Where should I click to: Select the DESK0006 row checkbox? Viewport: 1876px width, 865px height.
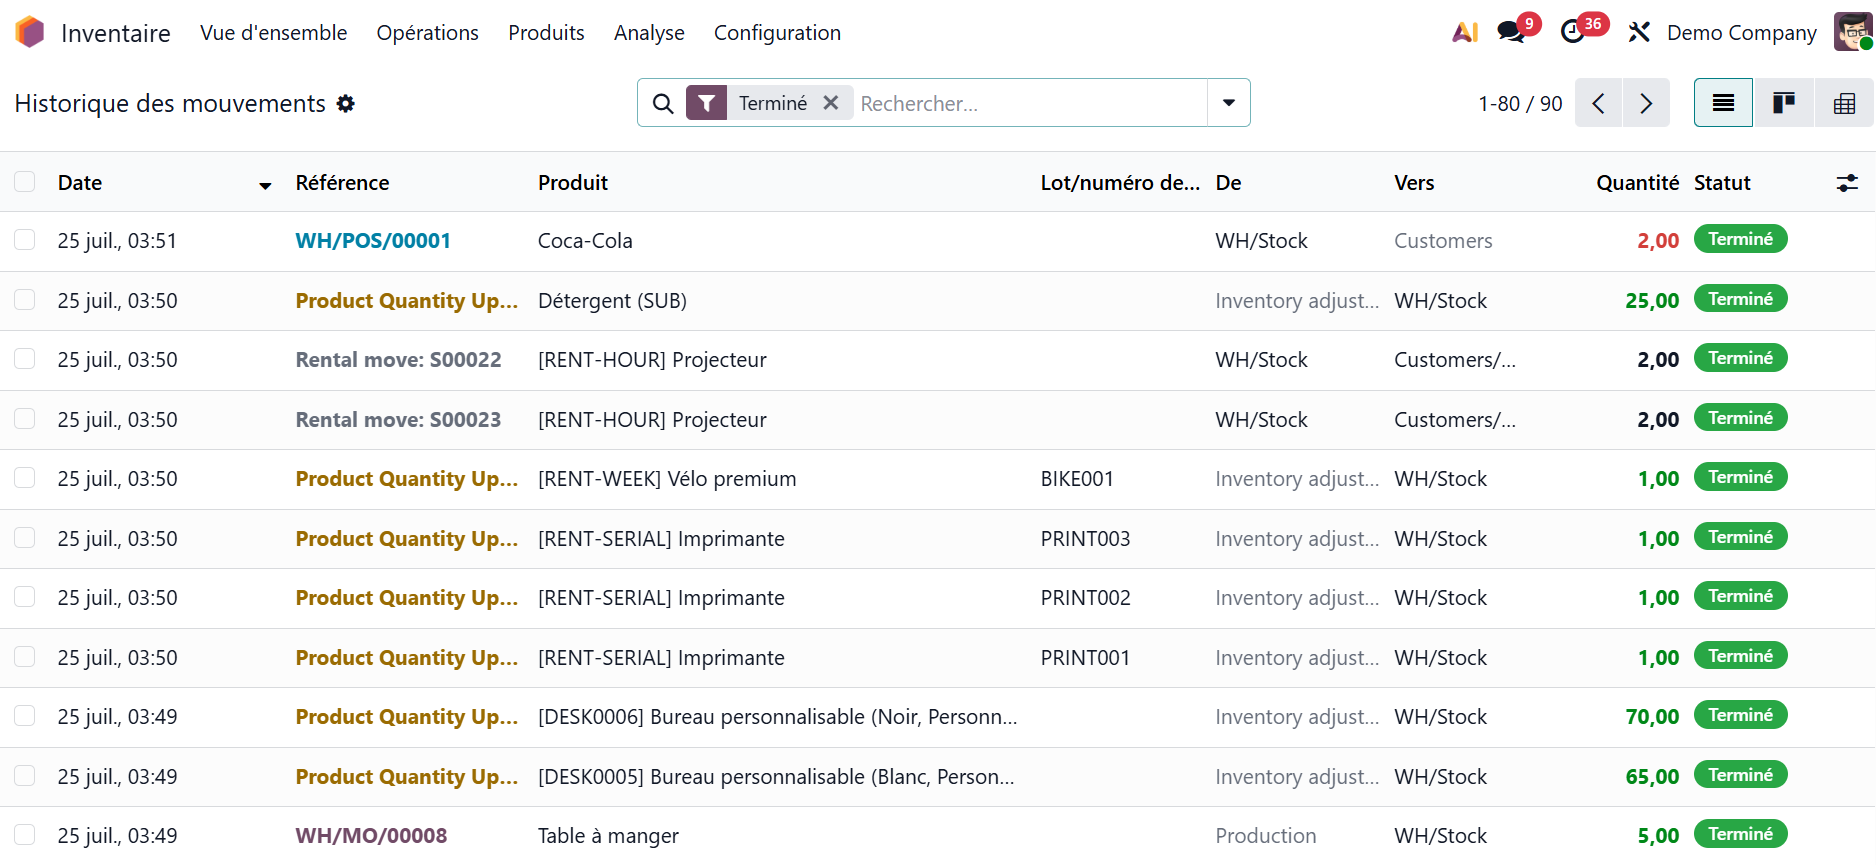point(25,716)
